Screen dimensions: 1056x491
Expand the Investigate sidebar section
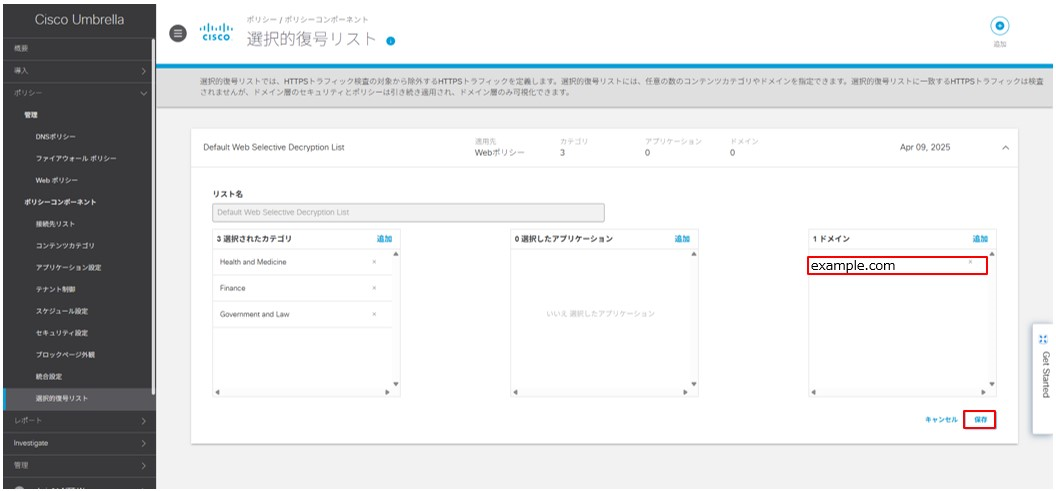click(x=143, y=443)
